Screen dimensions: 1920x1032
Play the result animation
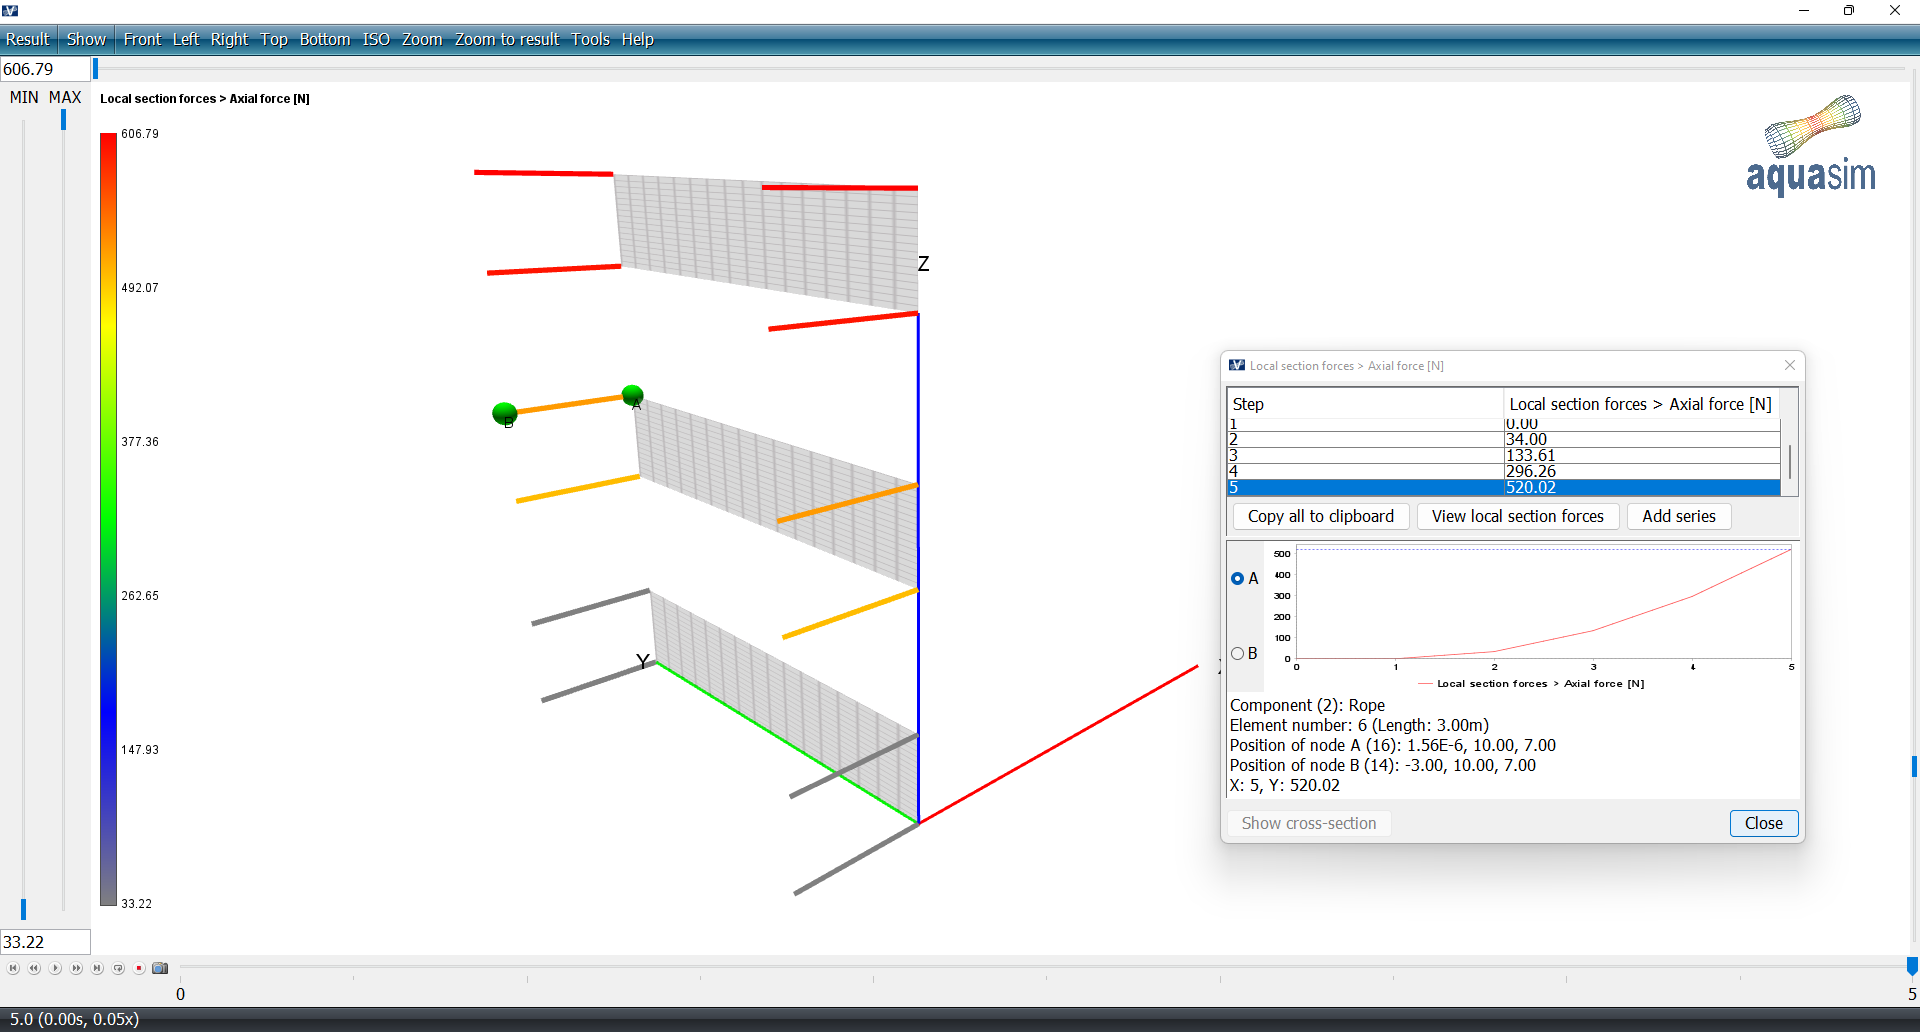point(55,968)
